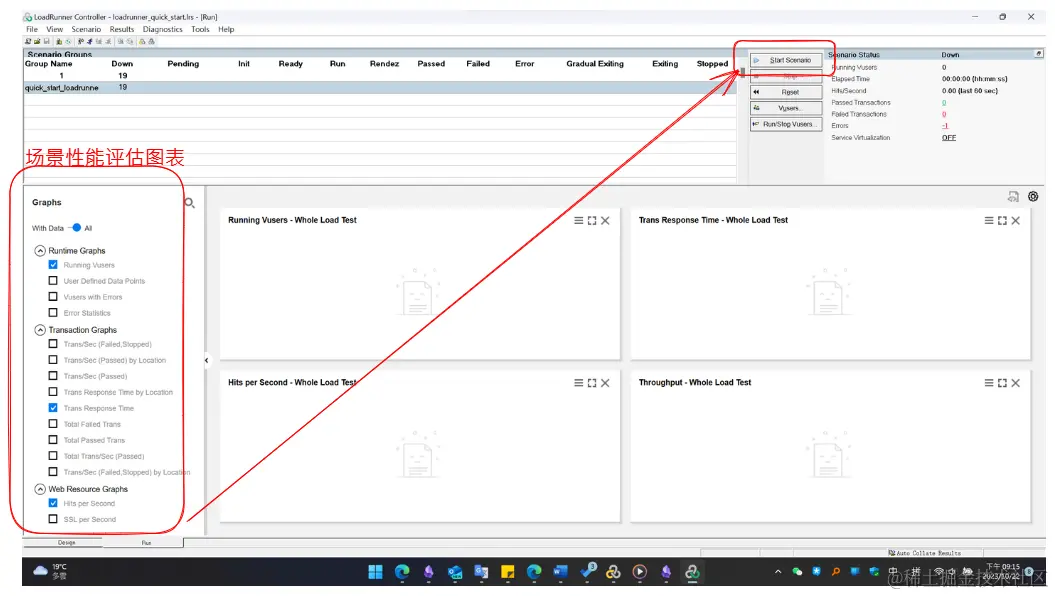
Task: Click the Run/Stop Vusers... button
Action: coord(786,124)
